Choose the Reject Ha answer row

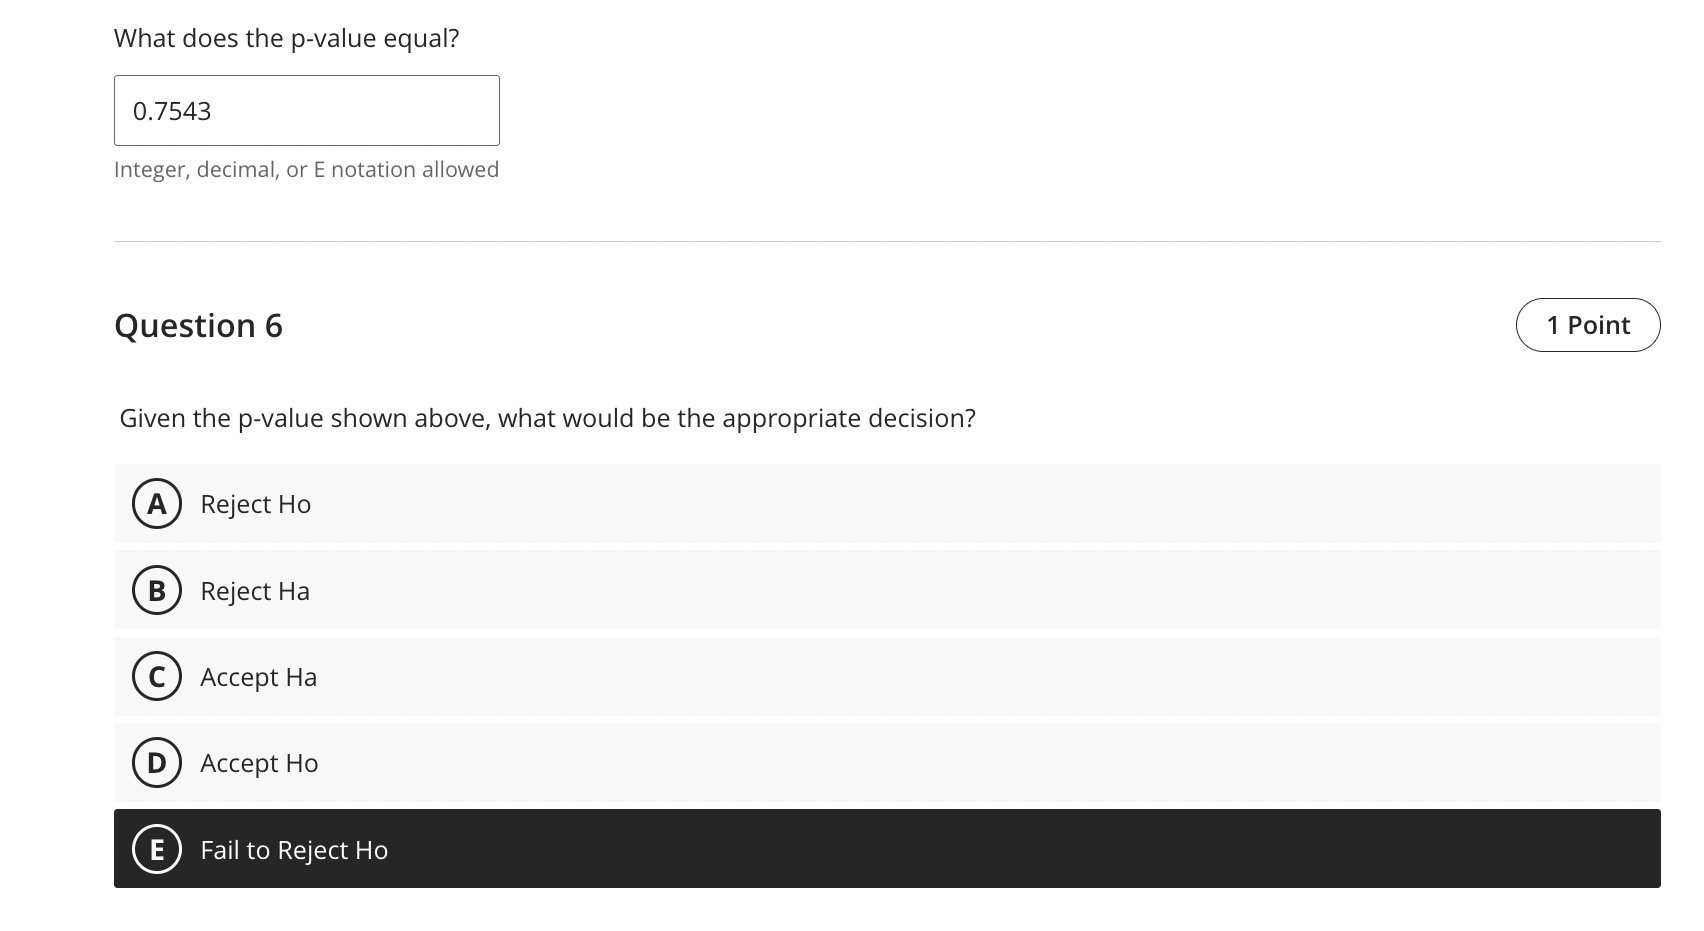[887, 590]
